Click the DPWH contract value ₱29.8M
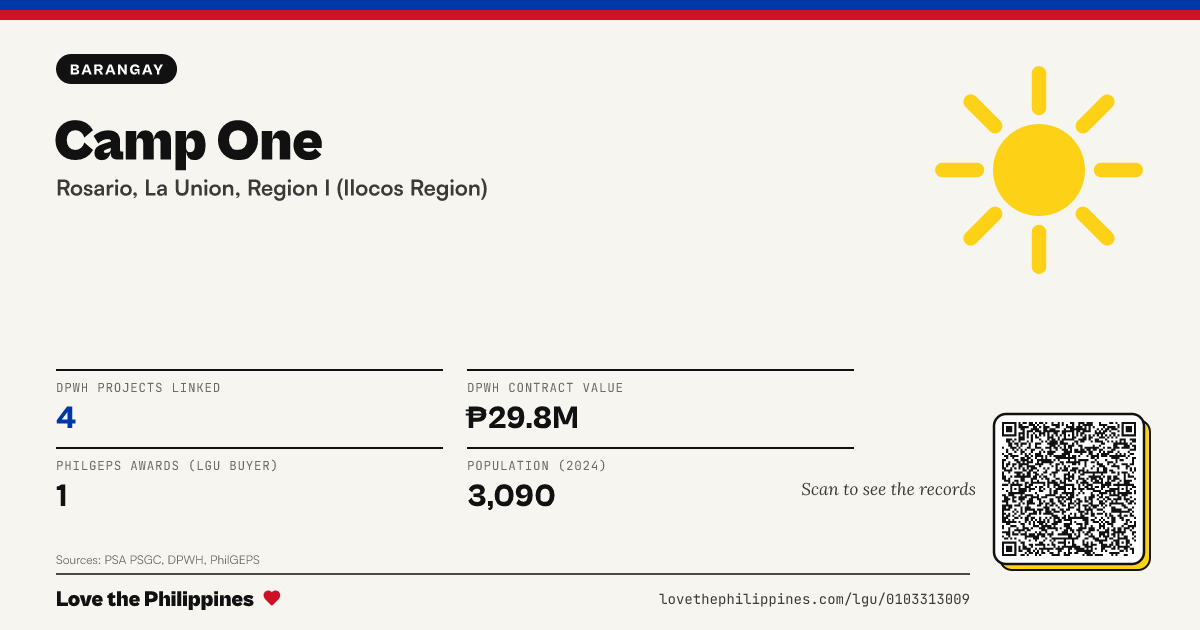 click(x=523, y=417)
